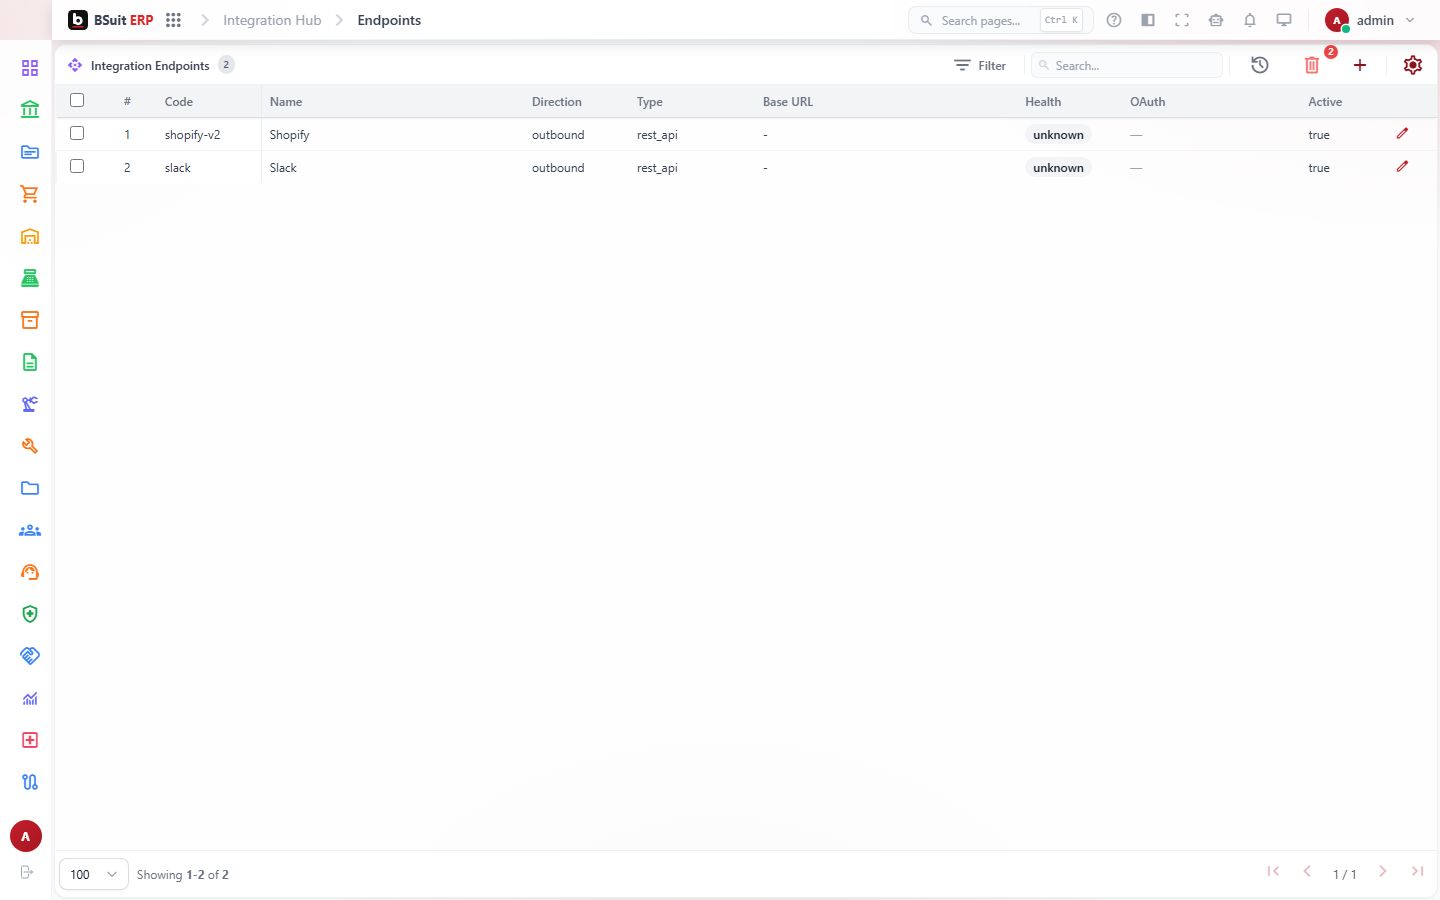The width and height of the screenshot is (1440, 900).
Task: Open the people group module in sidebar
Action: tap(30, 530)
